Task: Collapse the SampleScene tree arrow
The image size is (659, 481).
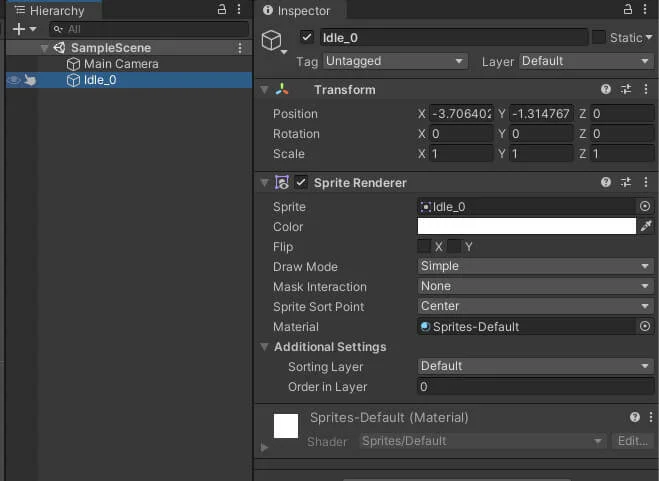Action: [x=44, y=48]
